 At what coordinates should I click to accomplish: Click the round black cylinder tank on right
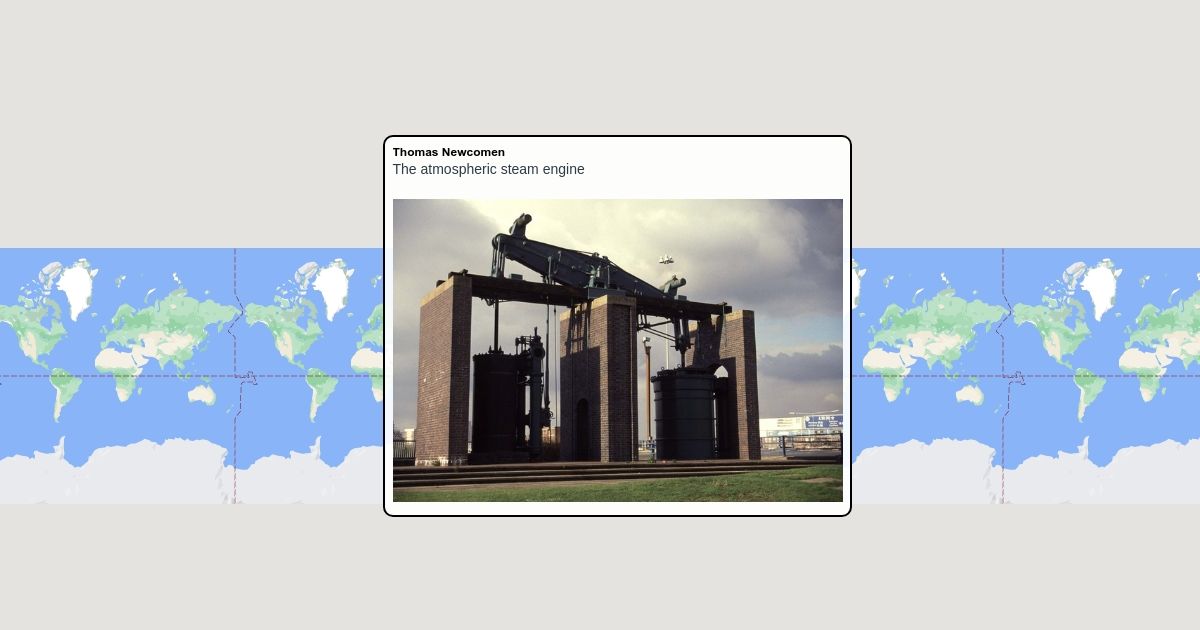[684, 413]
